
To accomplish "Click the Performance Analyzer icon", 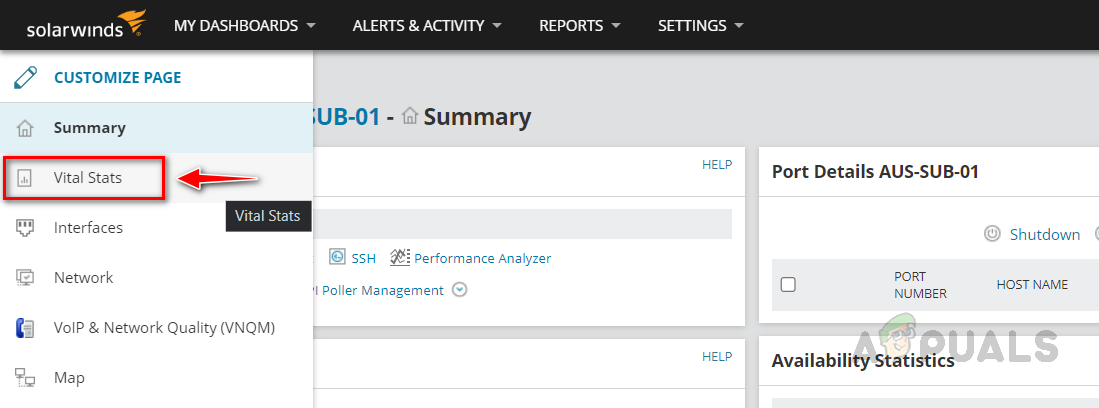I will click(x=400, y=257).
